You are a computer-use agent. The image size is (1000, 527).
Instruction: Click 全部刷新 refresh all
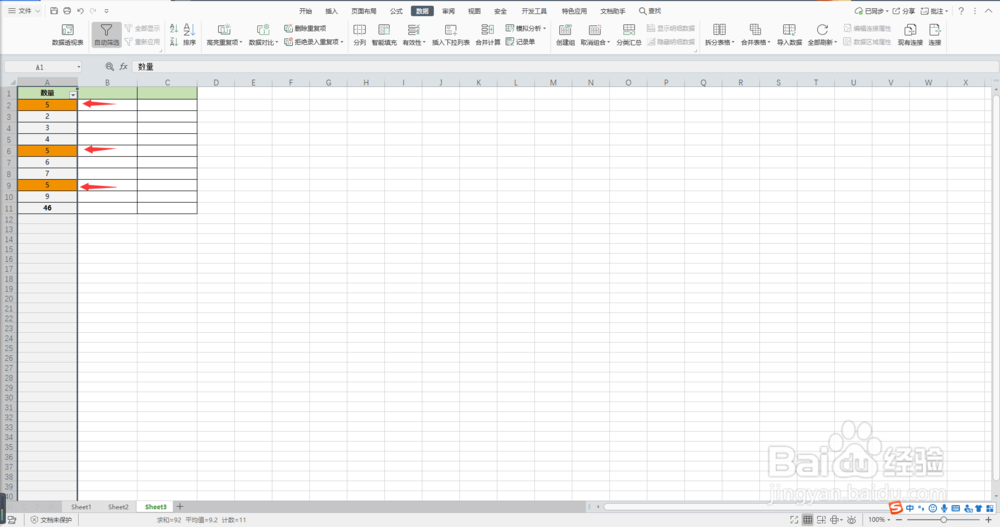click(x=822, y=34)
